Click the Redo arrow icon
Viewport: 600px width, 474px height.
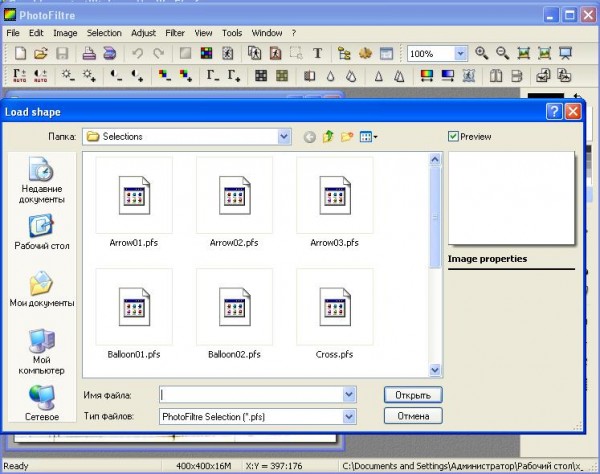[x=158, y=53]
